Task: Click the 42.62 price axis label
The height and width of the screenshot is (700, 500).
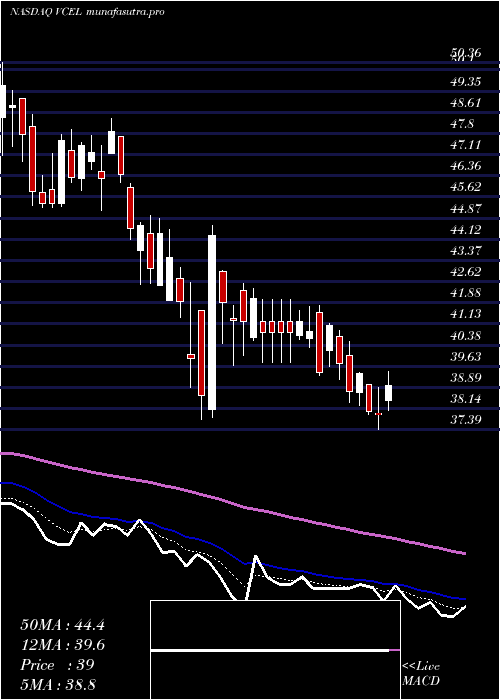Action: (x=466, y=271)
